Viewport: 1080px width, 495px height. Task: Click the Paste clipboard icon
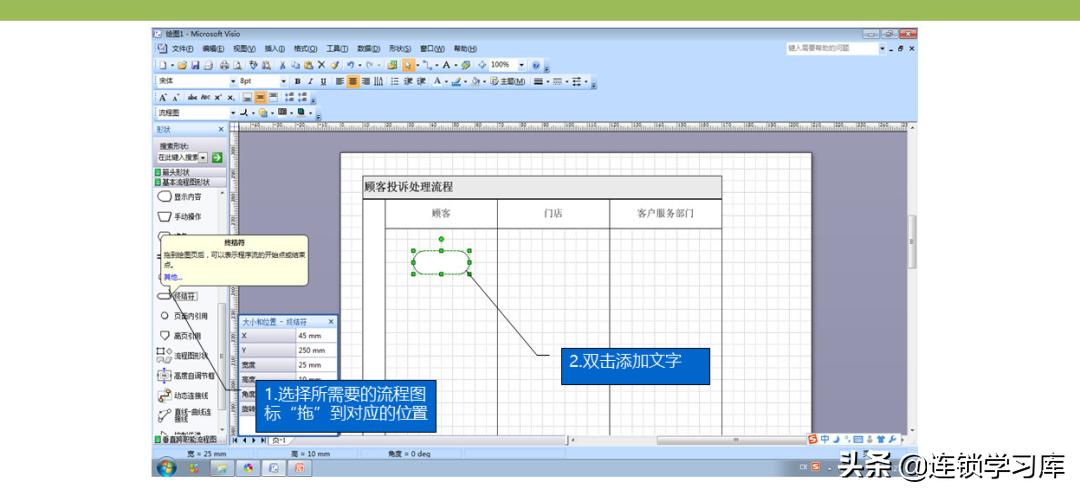308,65
